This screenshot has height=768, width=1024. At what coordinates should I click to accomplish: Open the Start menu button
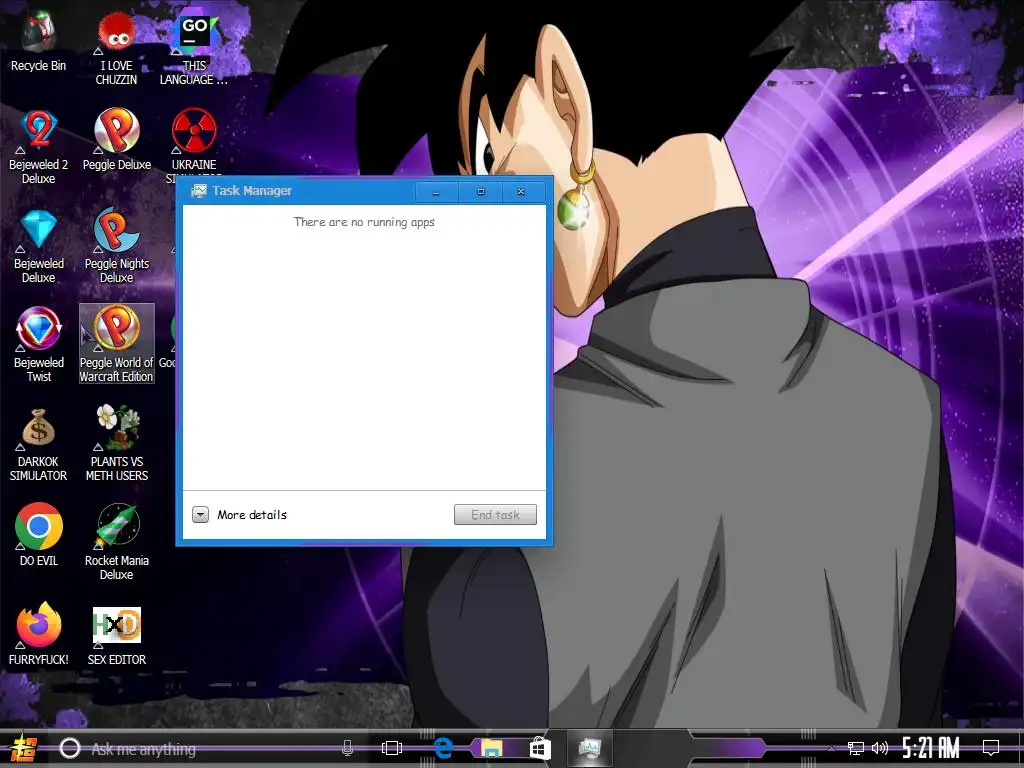pyautogui.click(x=23, y=748)
